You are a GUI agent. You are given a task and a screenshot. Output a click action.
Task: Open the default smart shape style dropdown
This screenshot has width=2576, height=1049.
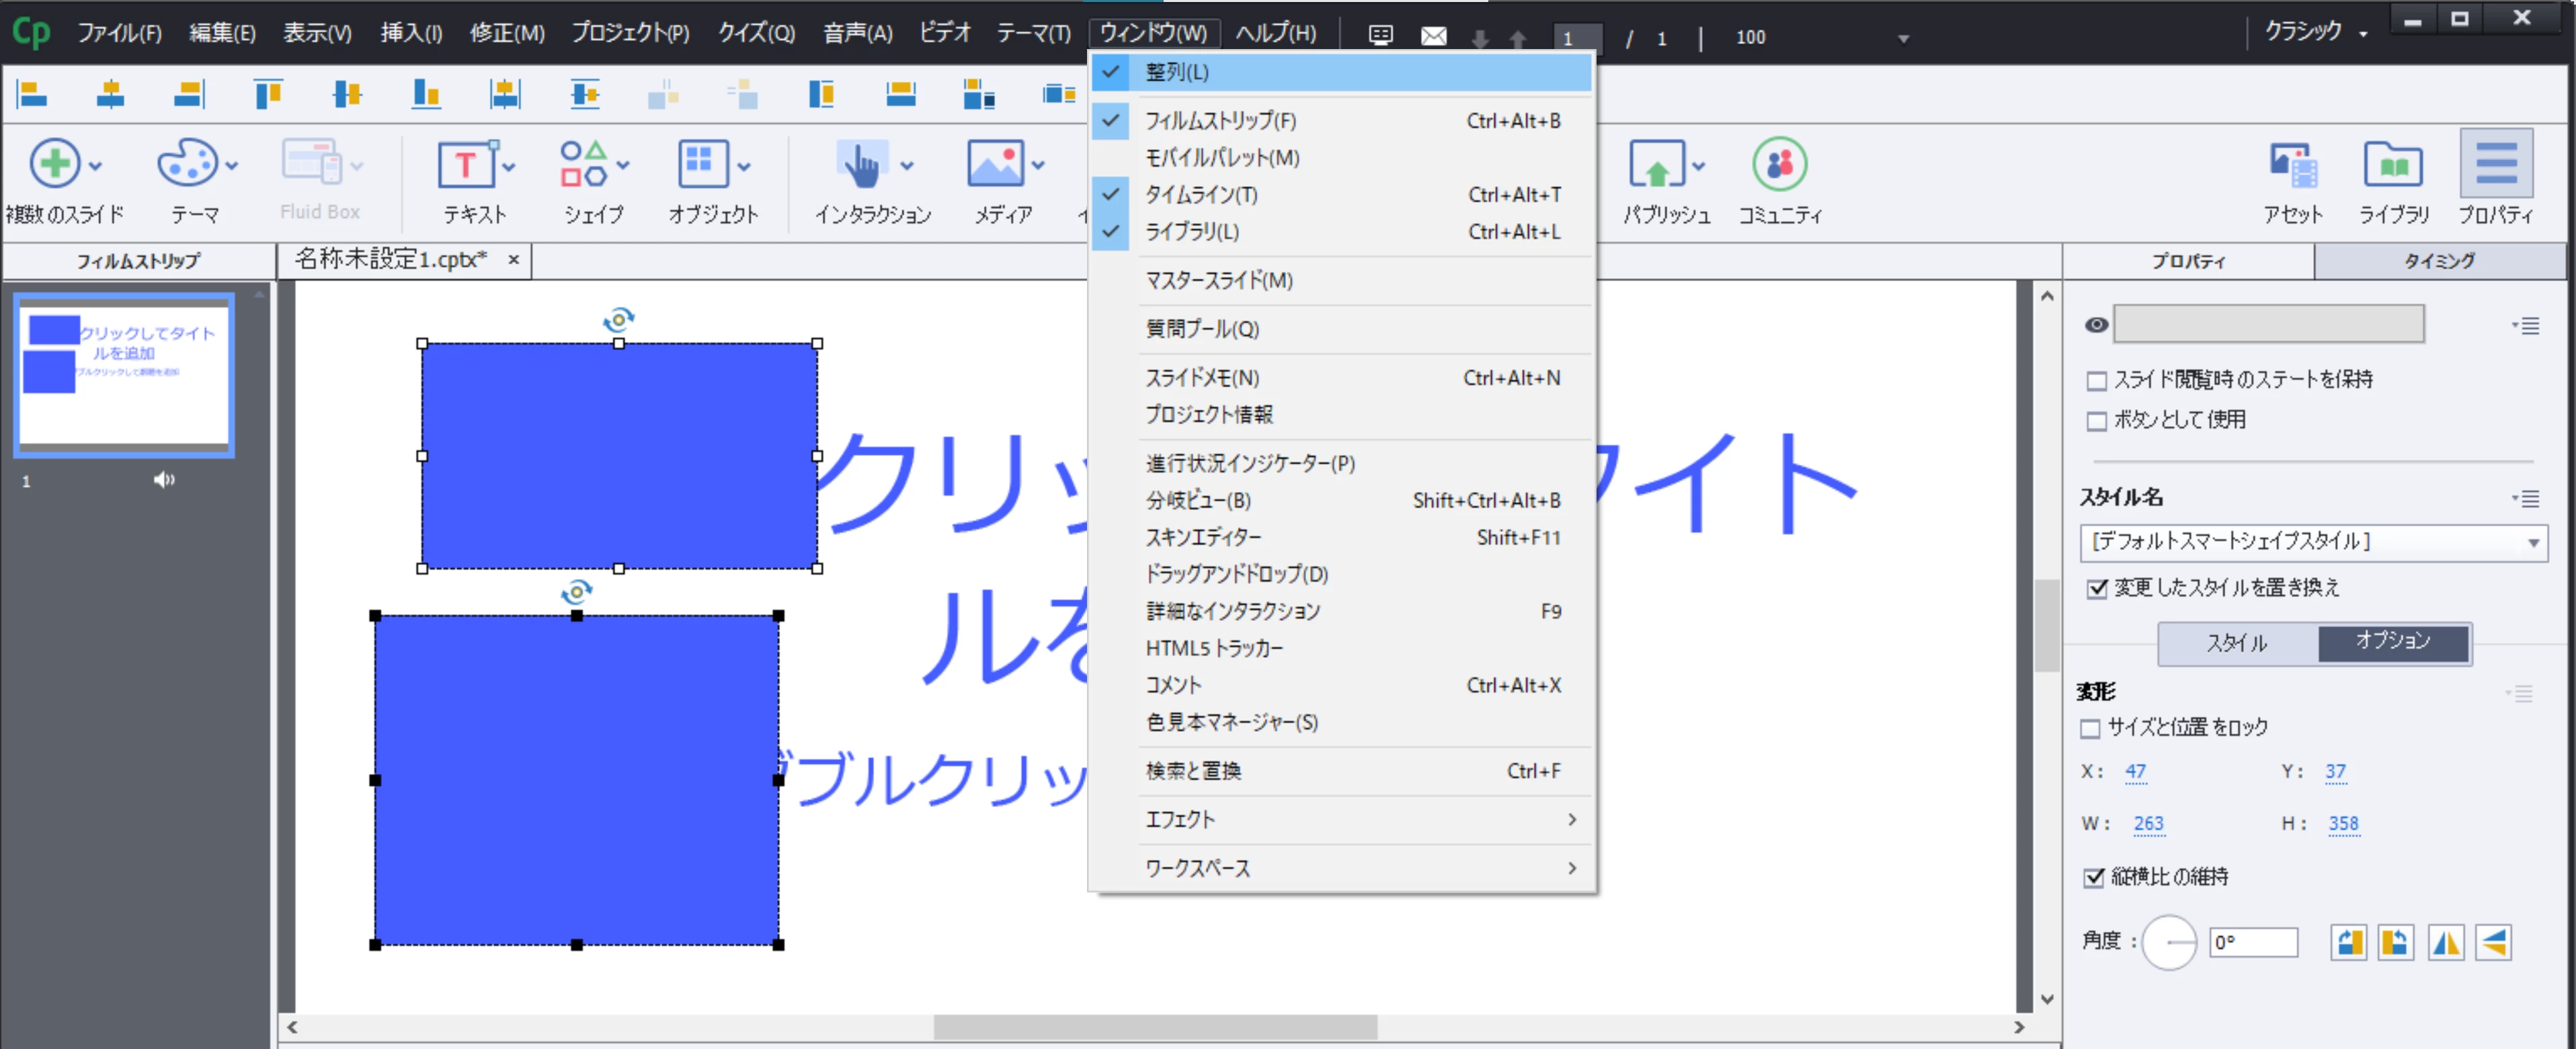(2312, 542)
